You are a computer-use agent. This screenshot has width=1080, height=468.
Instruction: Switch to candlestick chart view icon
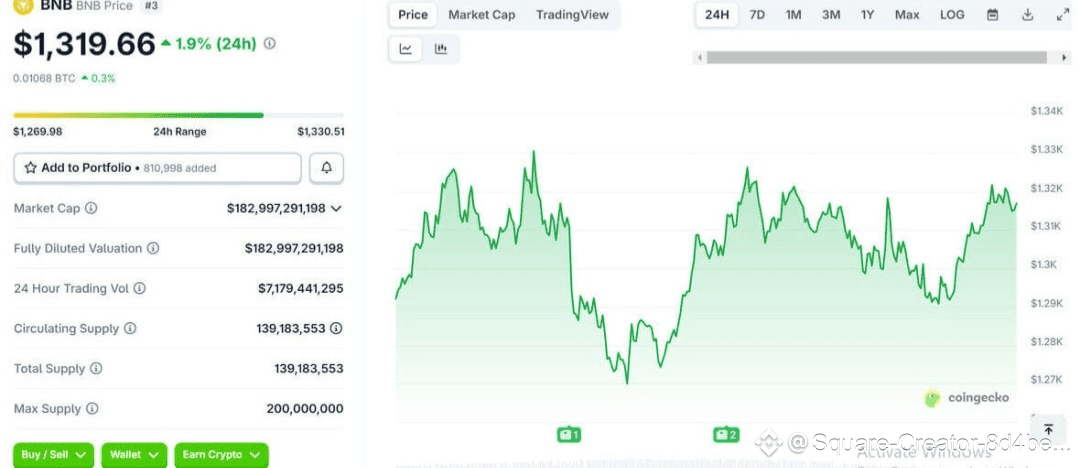pos(441,49)
